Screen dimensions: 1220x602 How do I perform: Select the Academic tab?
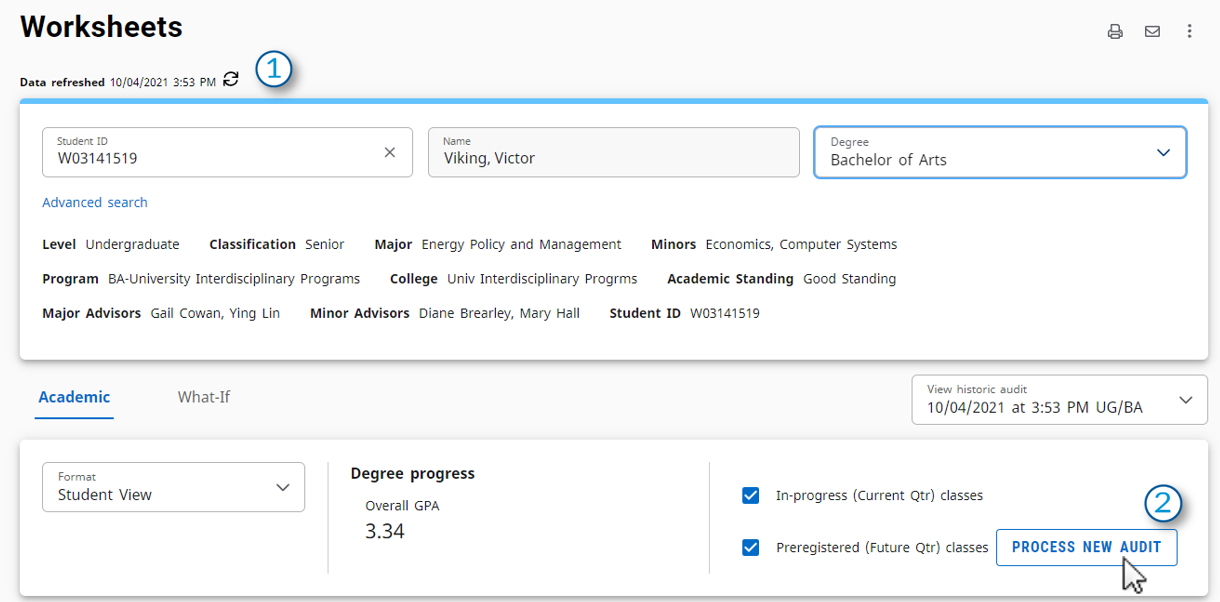(x=74, y=397)
